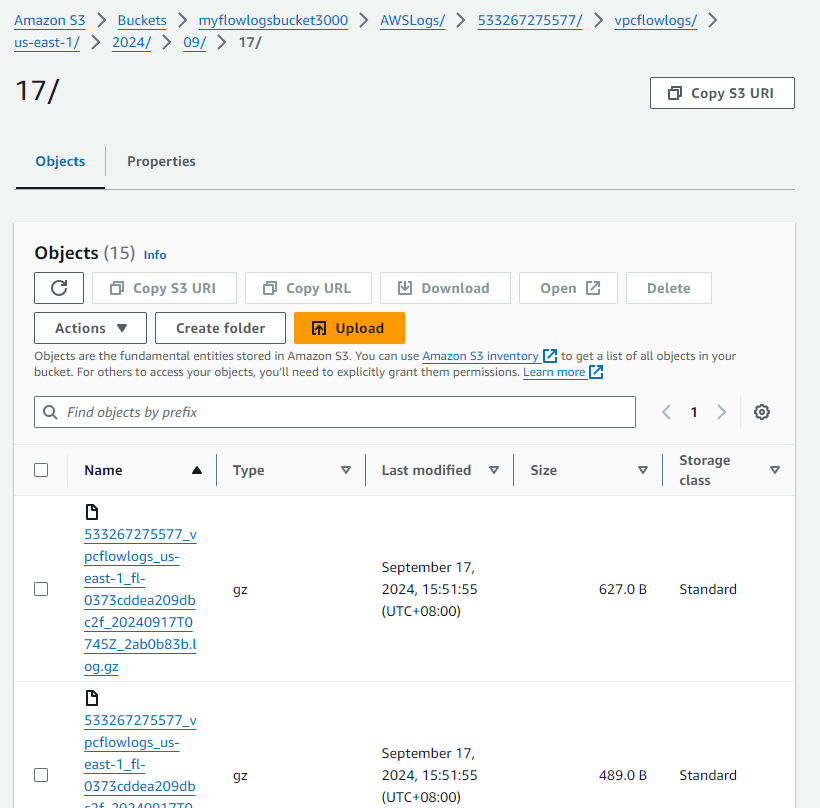Click Copy S3 URI button at top right
This screenshot has width=820, height=808.
722,93
